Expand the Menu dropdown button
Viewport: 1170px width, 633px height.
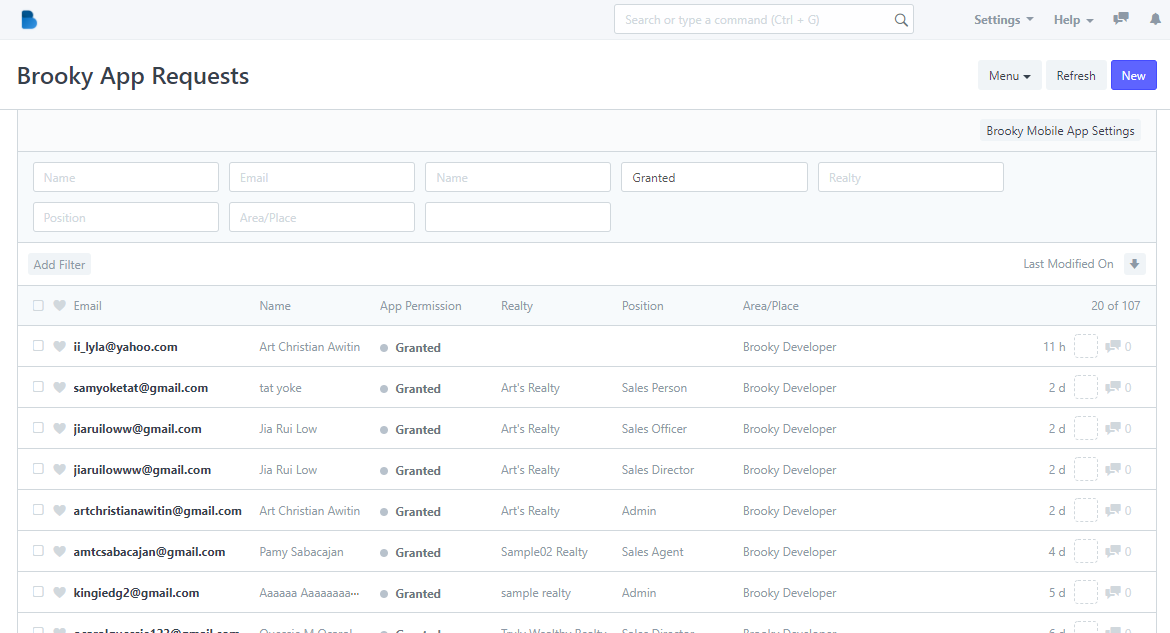(x=1010, y=75)
